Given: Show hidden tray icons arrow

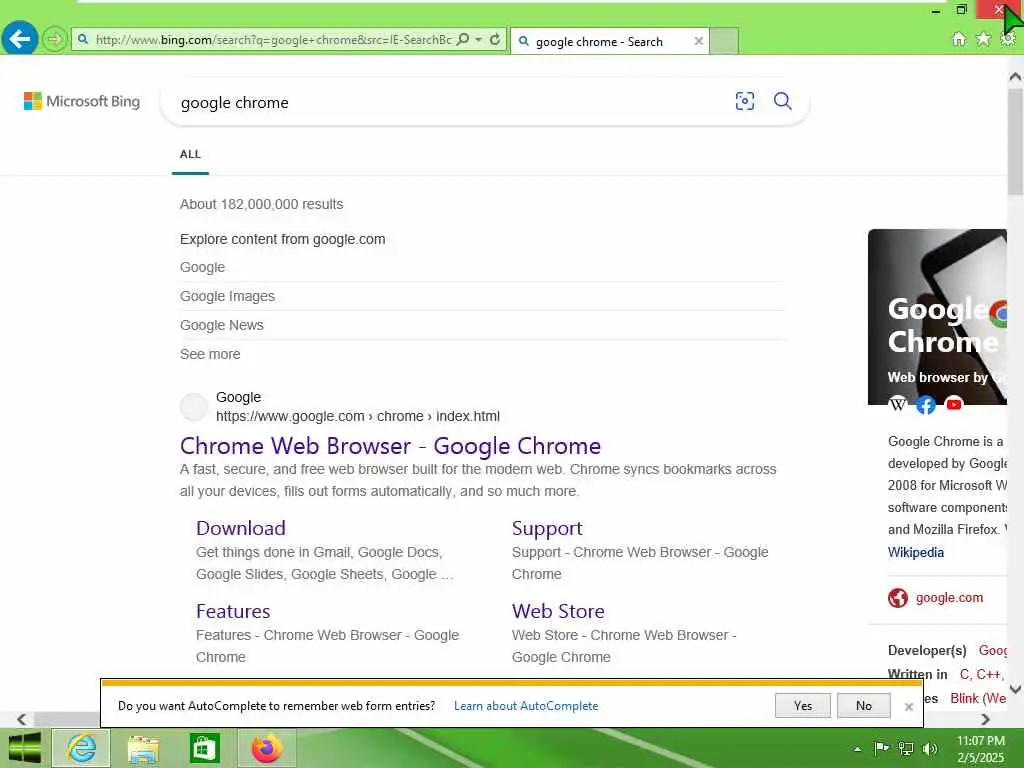Looking at the screenshot, I should [x=857, y=749].
